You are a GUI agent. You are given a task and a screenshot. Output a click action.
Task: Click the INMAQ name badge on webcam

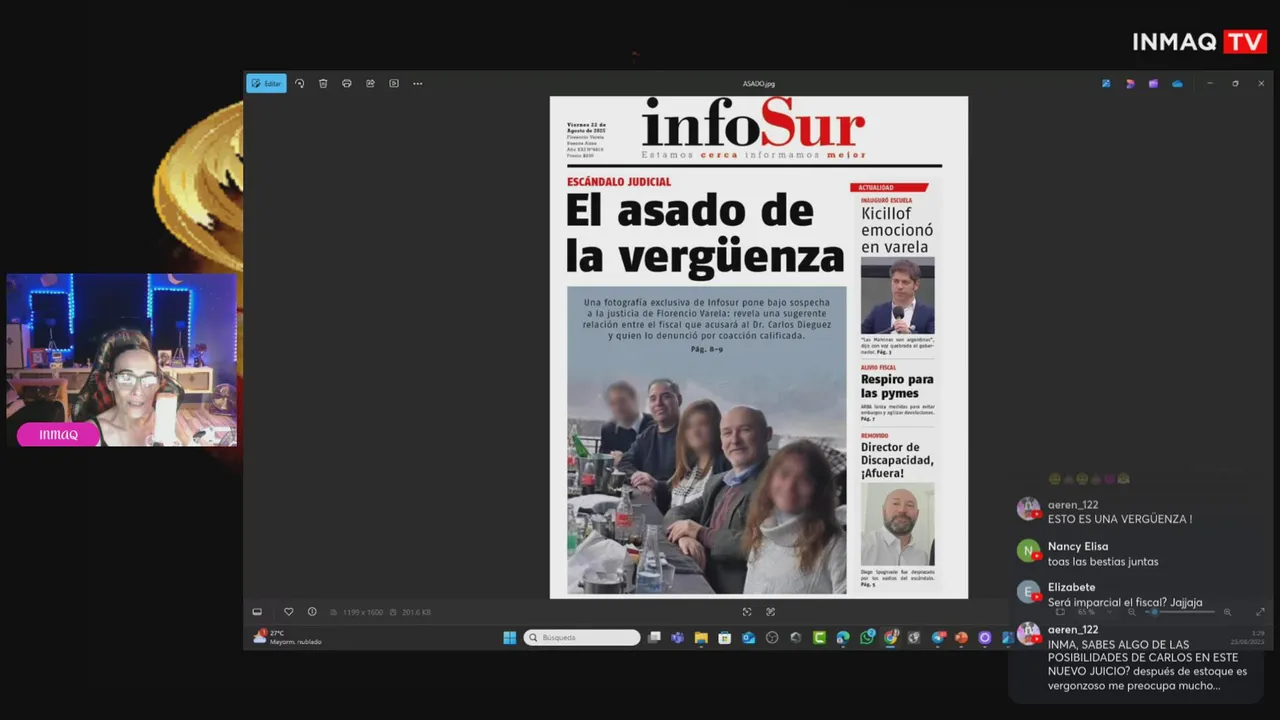[x=58, y=435]
